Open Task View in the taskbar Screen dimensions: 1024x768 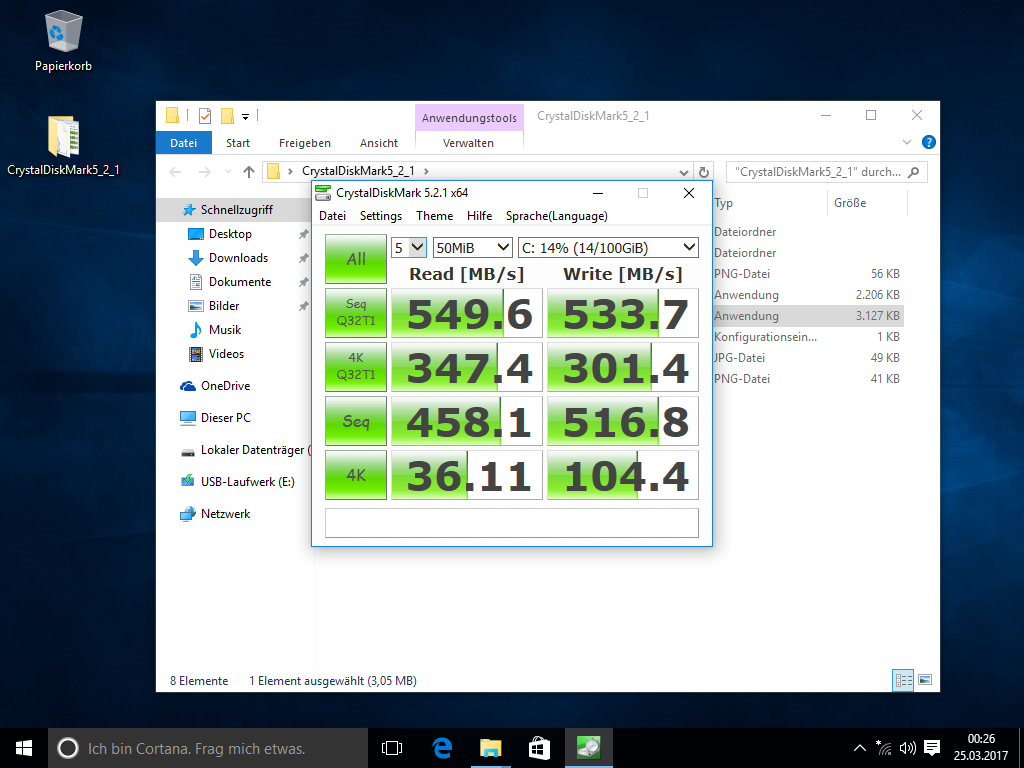[x=392, y=748]
